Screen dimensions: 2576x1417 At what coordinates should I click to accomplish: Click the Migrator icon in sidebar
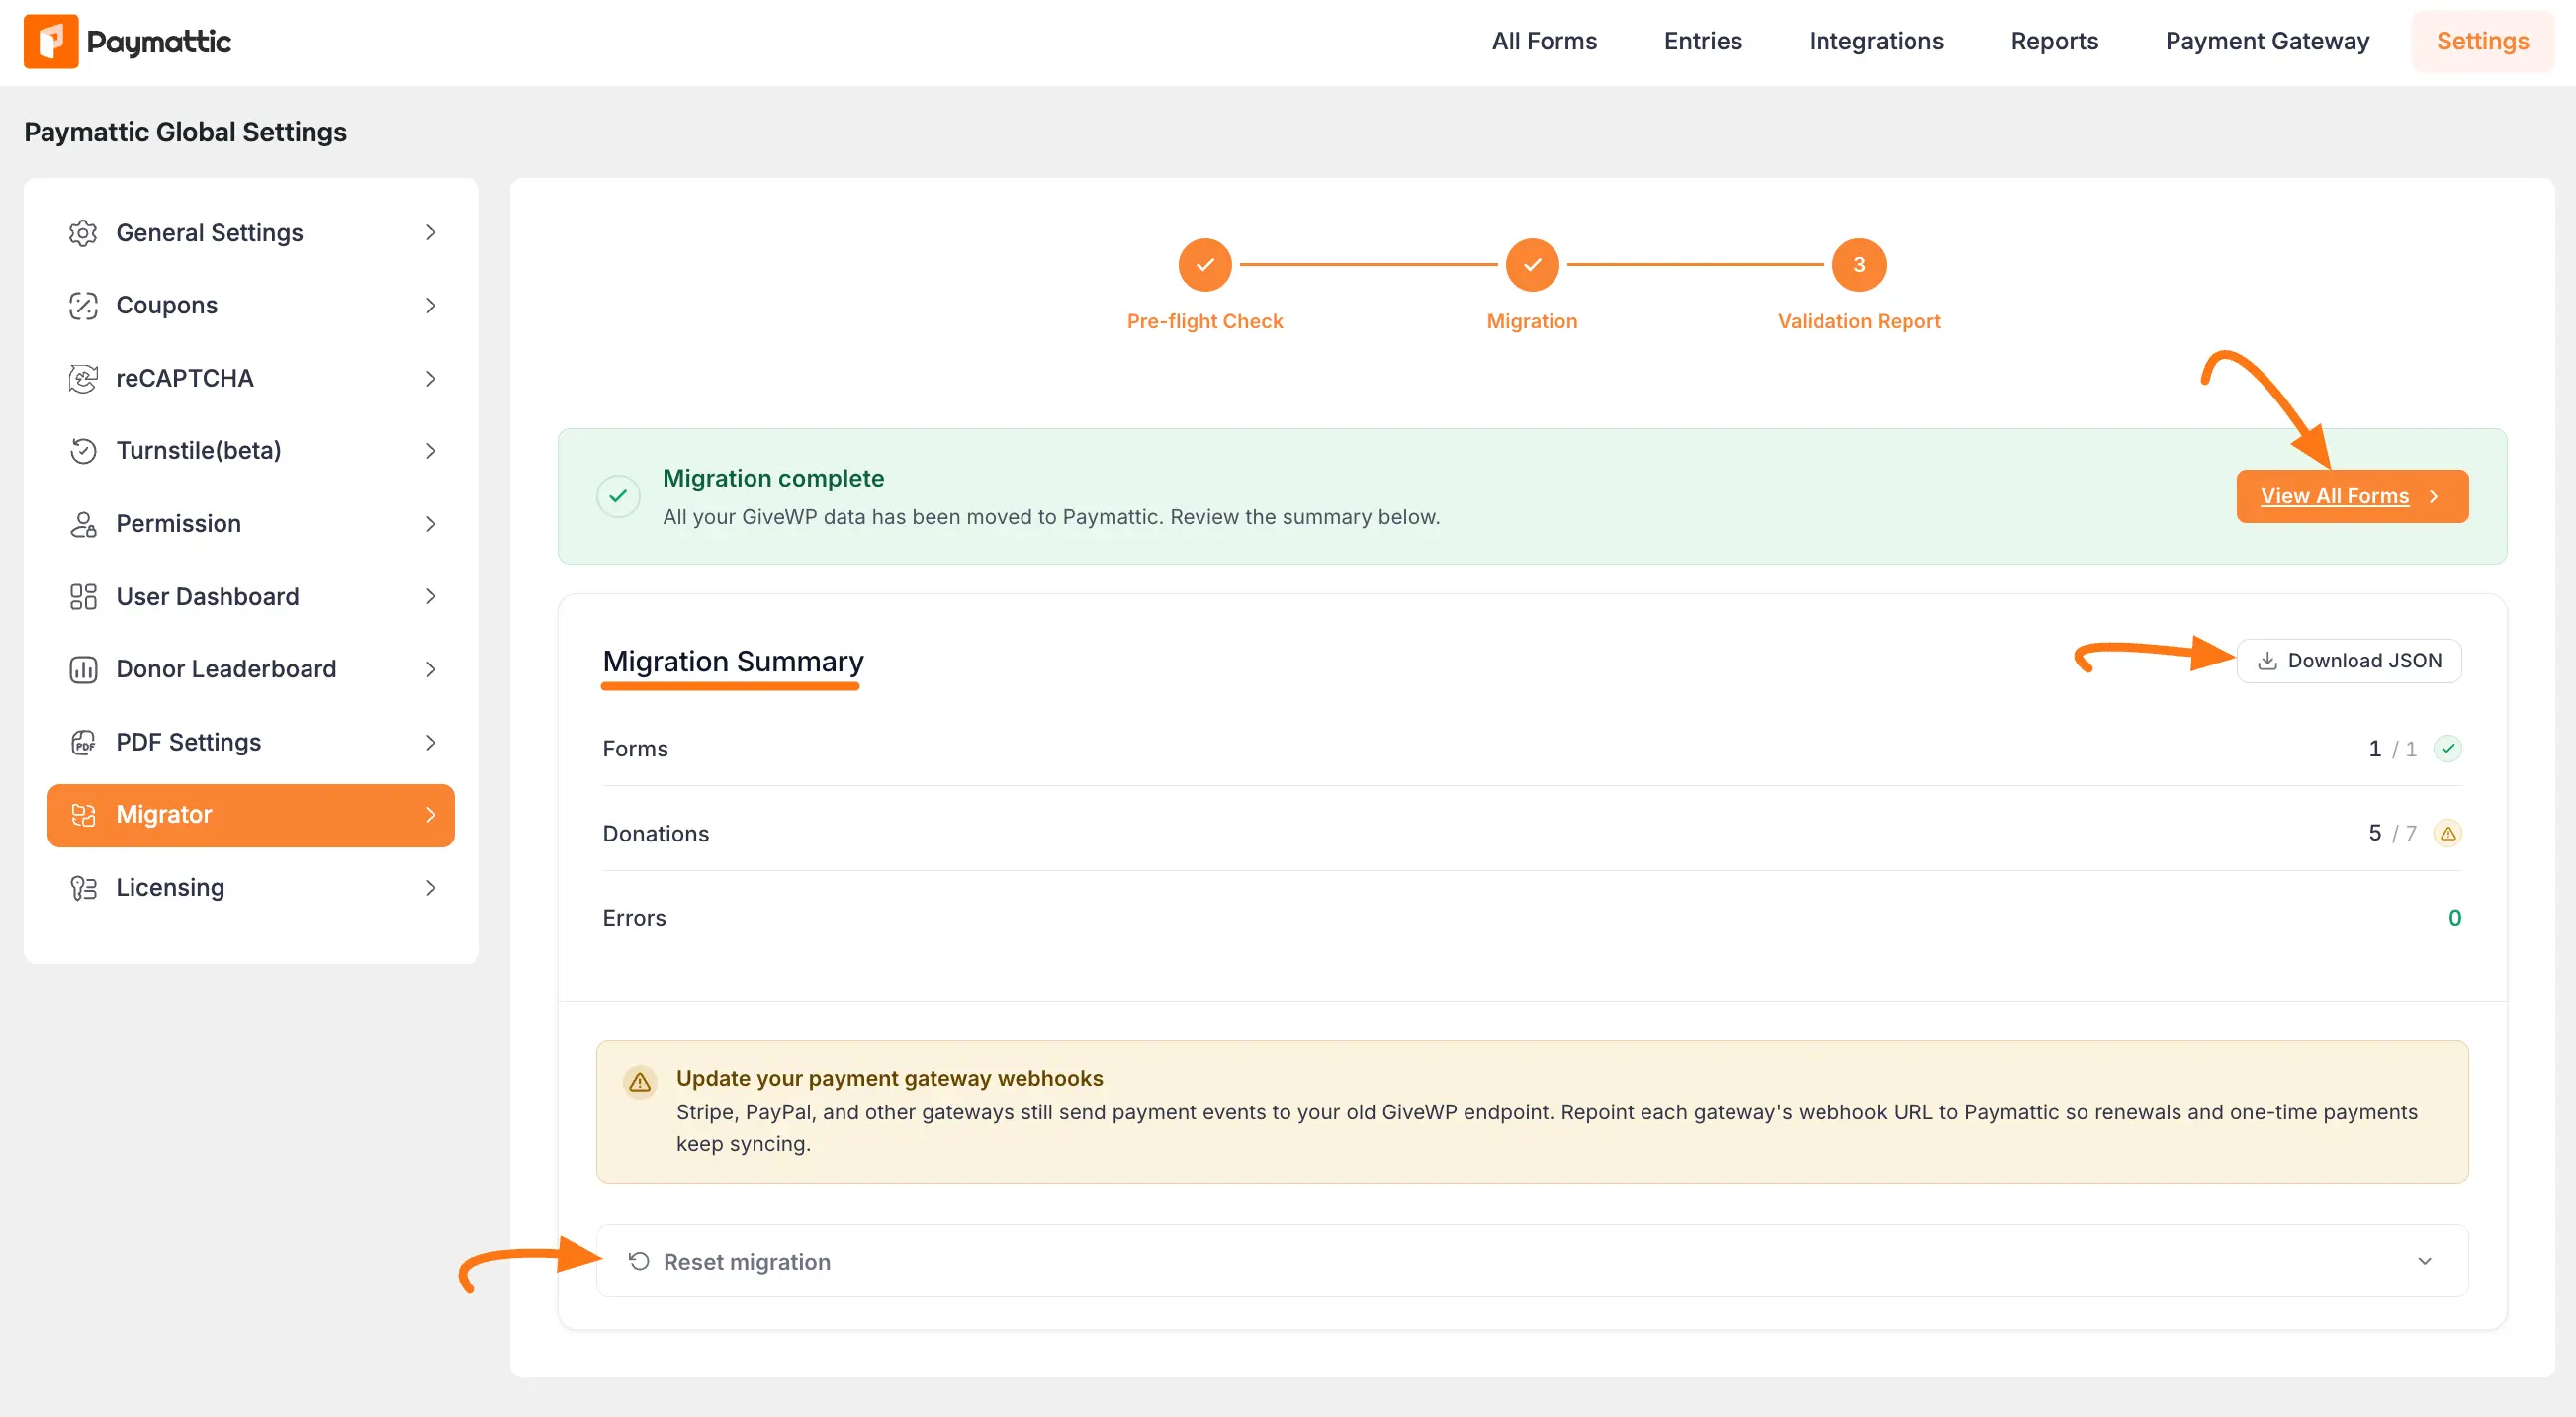point(83,815)
